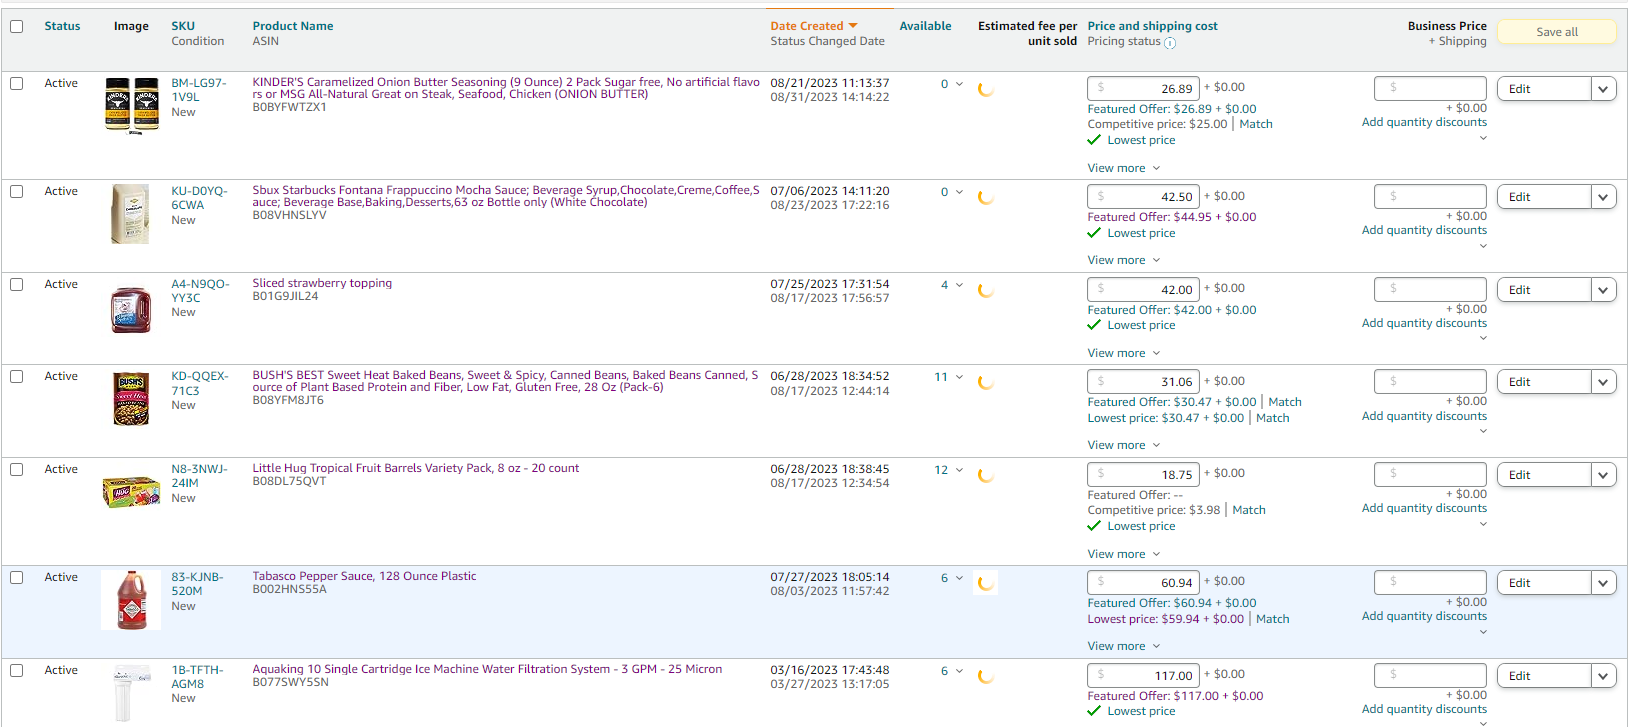Open the Aquaking Water Filtration System link
The image size is (1633, 727).
coord(487,669)
